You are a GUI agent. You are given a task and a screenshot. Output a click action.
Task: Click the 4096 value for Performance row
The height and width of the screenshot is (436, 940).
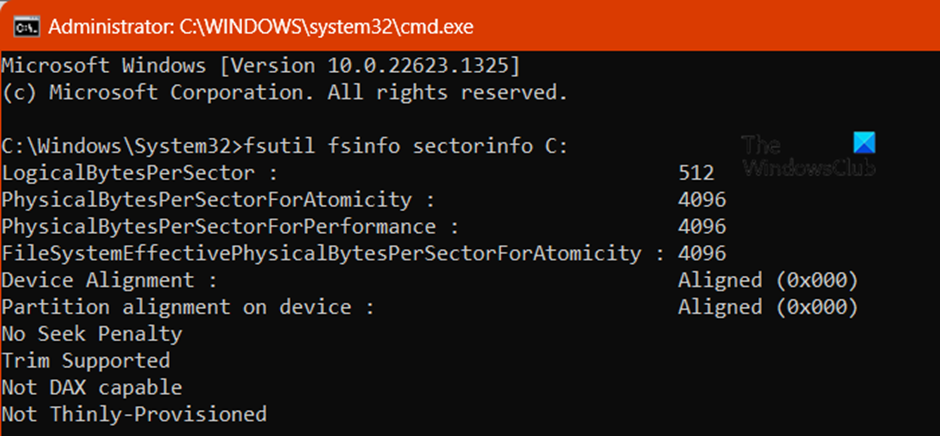[x=702, y=227]
